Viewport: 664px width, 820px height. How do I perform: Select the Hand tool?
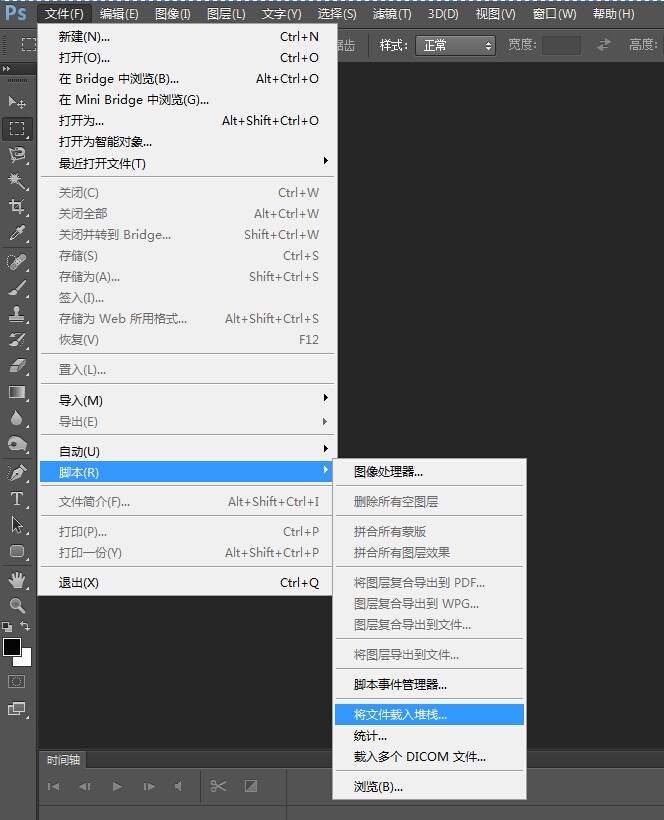[17, 580]
